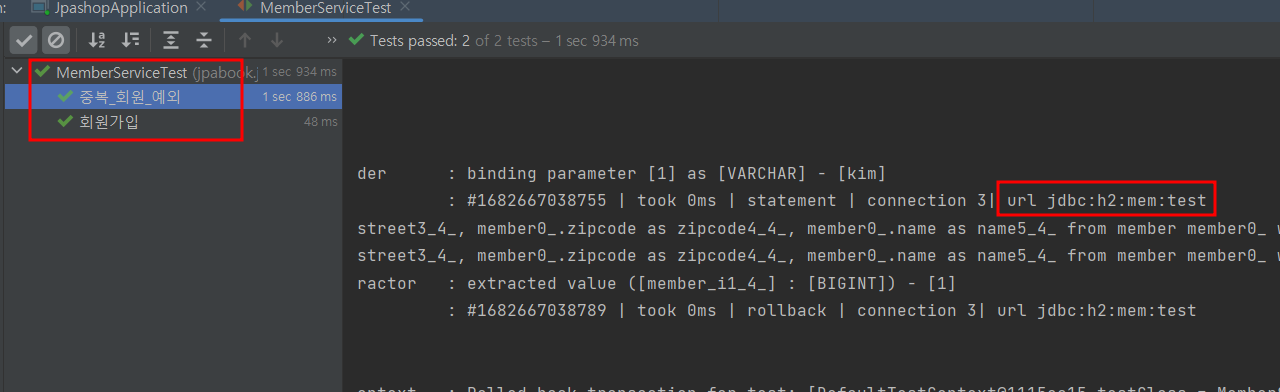Select the 중복_회원_예외 test result
This screenshot has height=392, width=1280.
tap(171, 96)
